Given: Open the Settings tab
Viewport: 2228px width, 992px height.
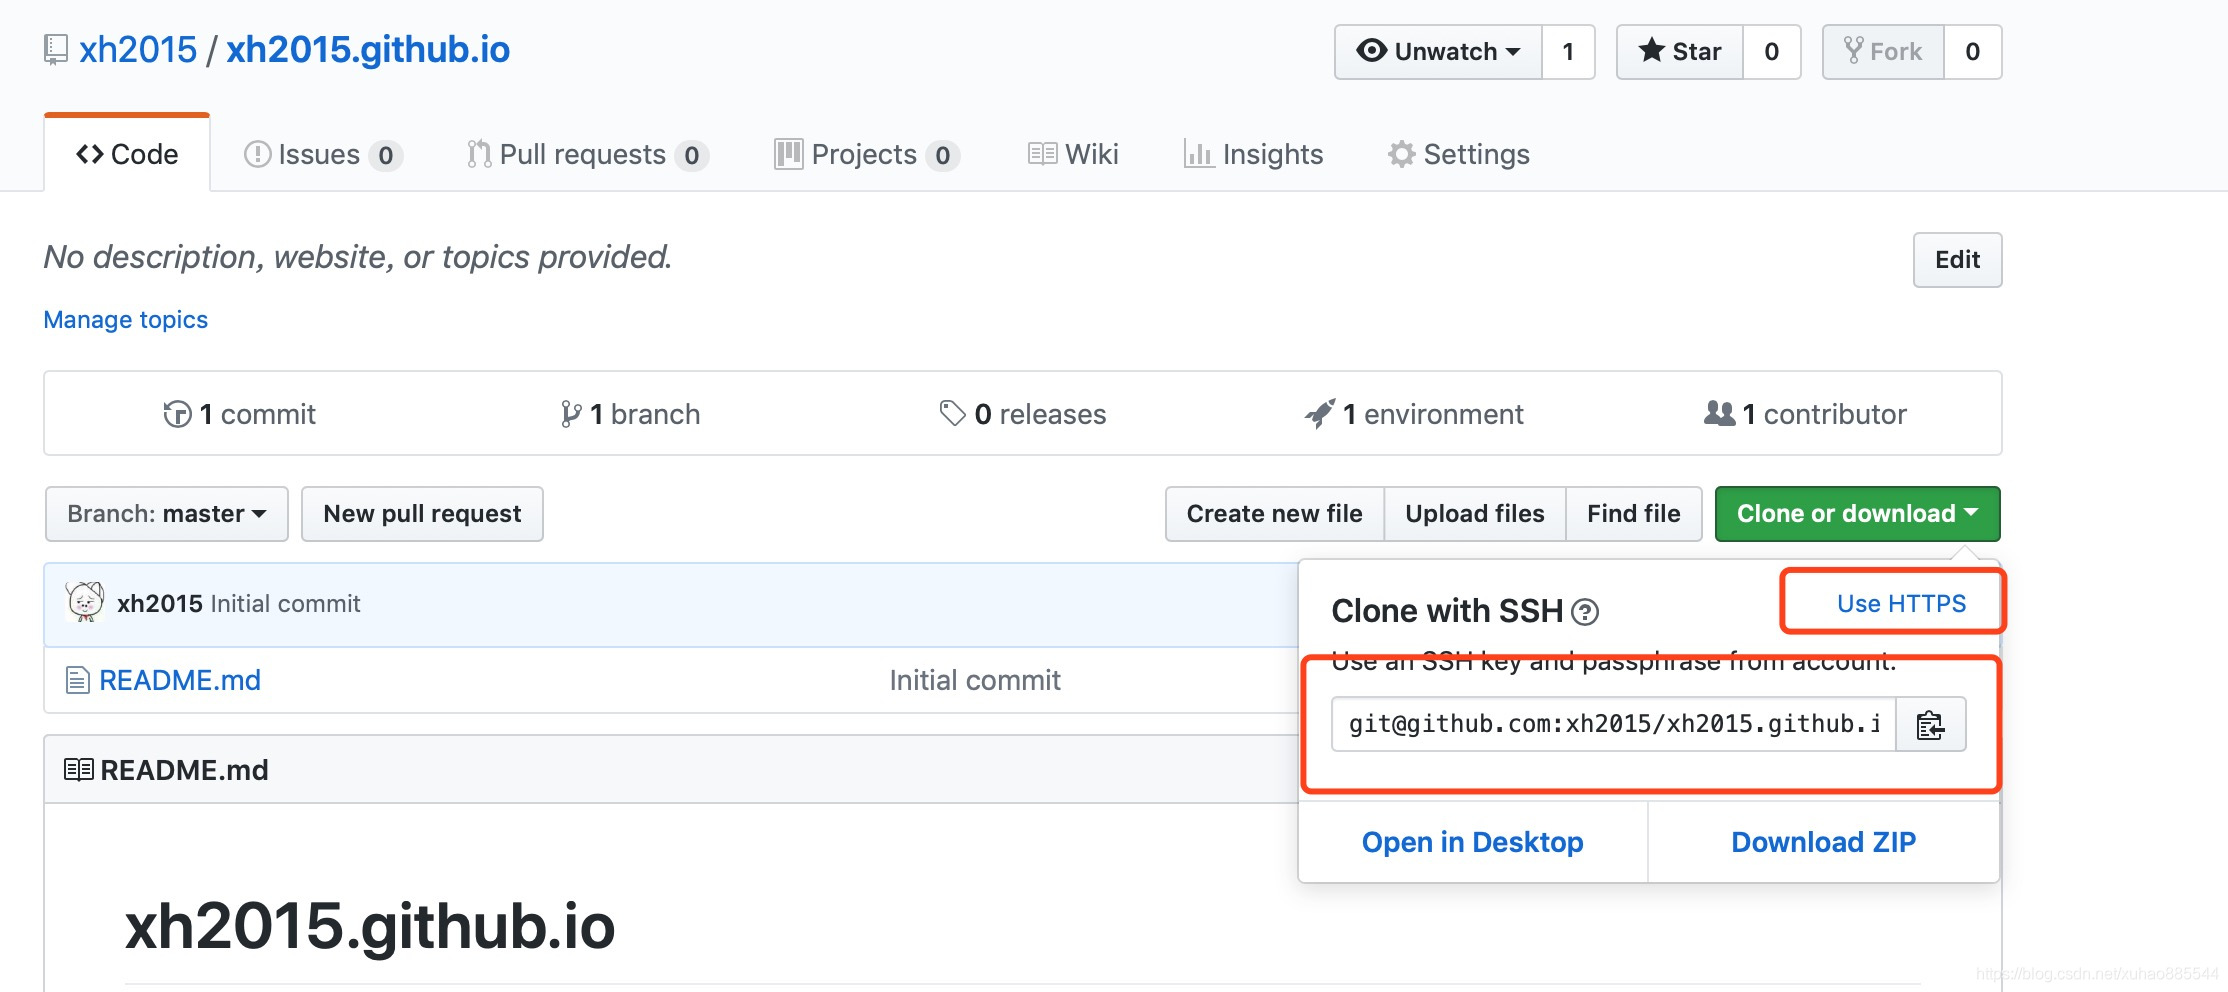Looking at the screenshot, I should (1459, 155).
